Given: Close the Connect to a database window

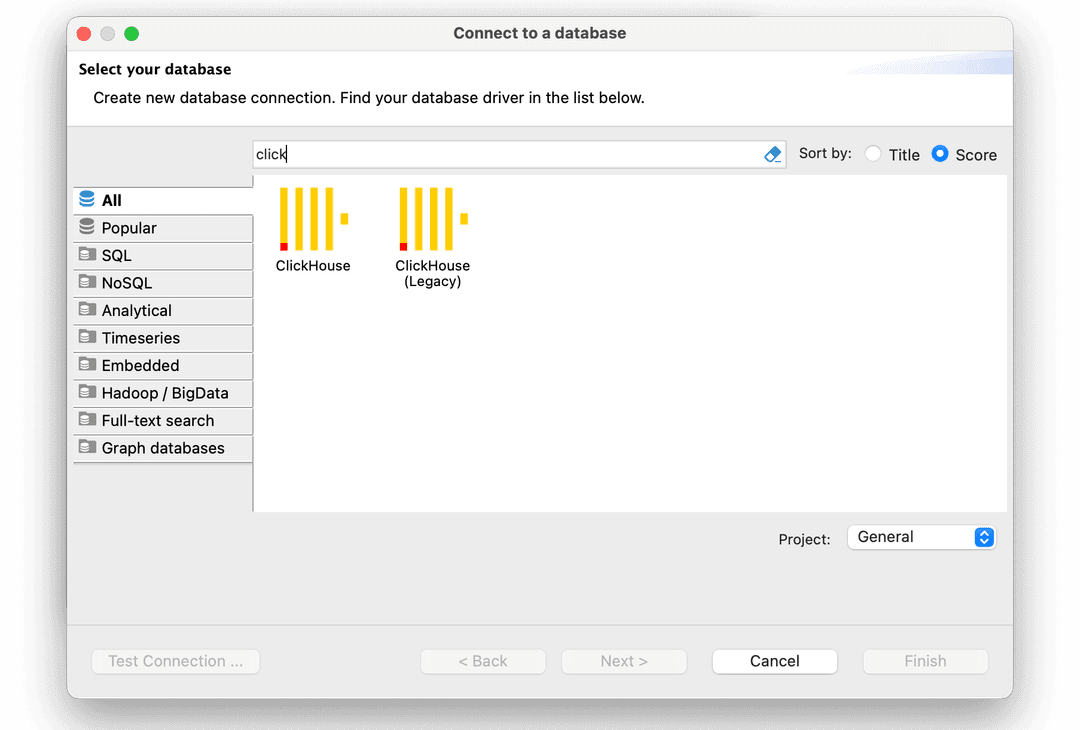Looking at the screenshot, I should 84,34.
